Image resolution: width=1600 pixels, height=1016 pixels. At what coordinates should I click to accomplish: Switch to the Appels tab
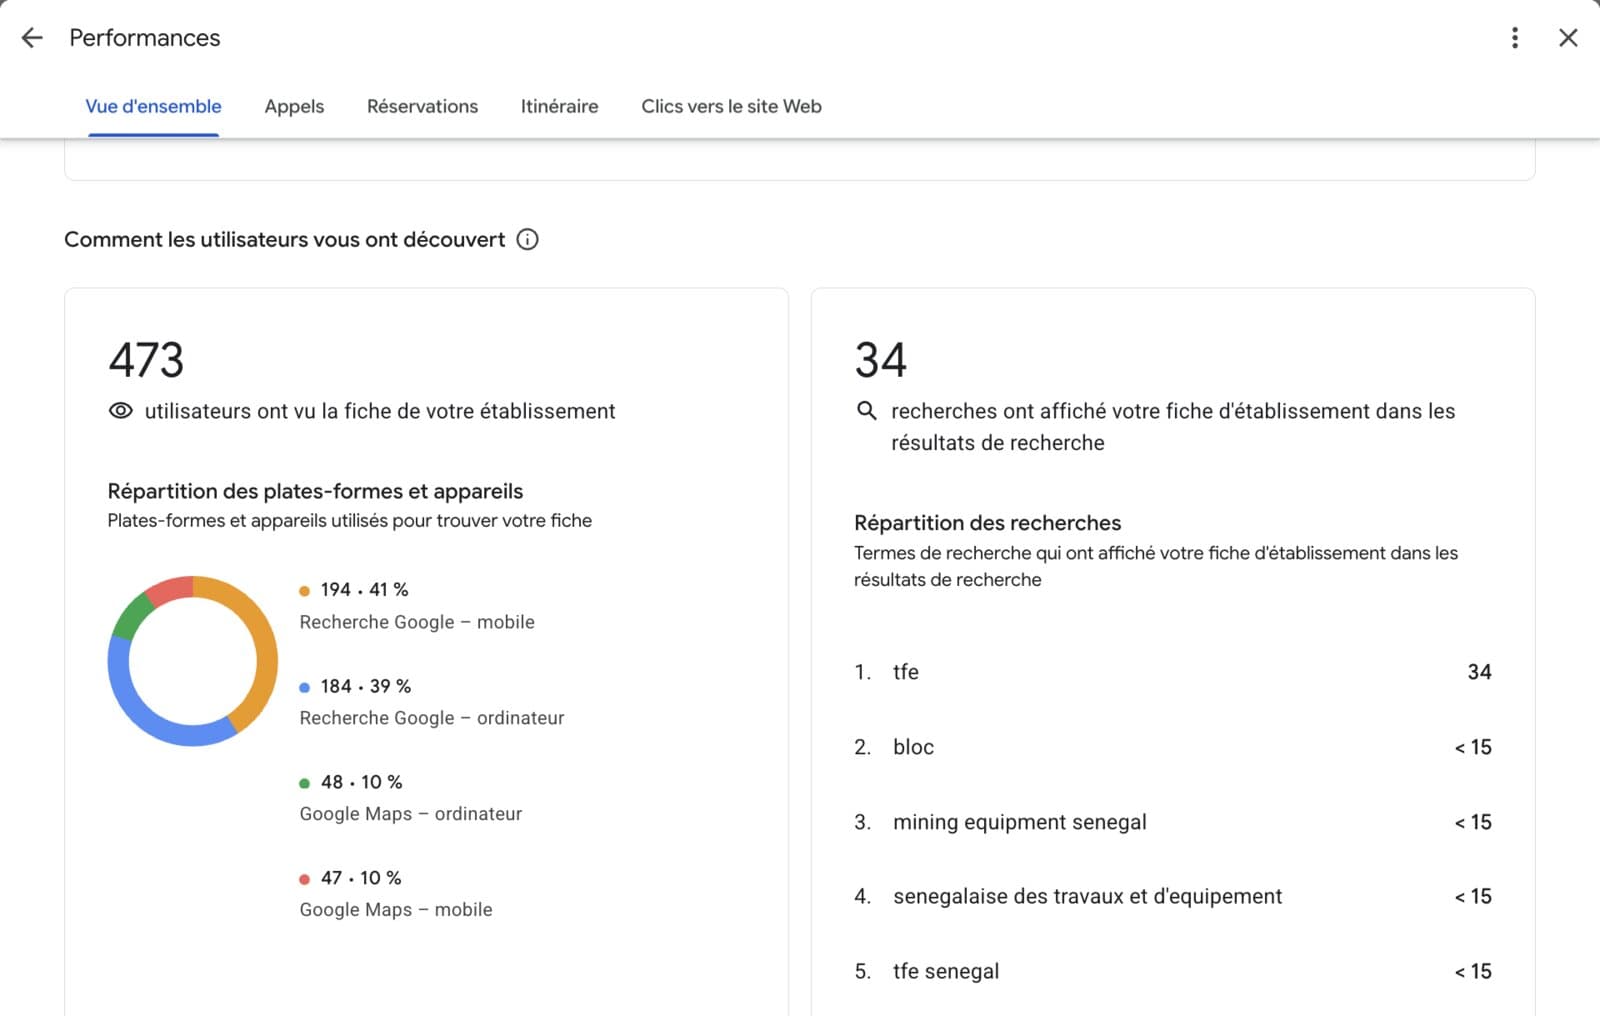point(294,106)
